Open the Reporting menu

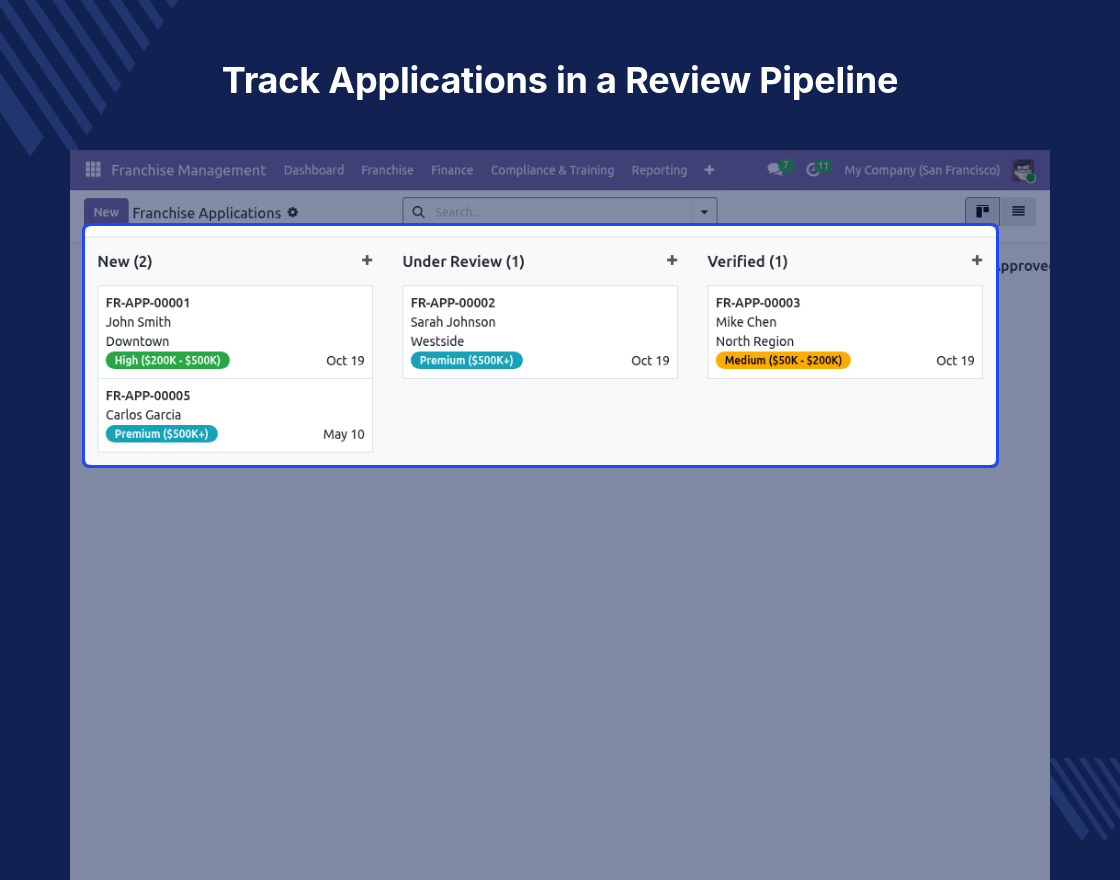(659, 170)
